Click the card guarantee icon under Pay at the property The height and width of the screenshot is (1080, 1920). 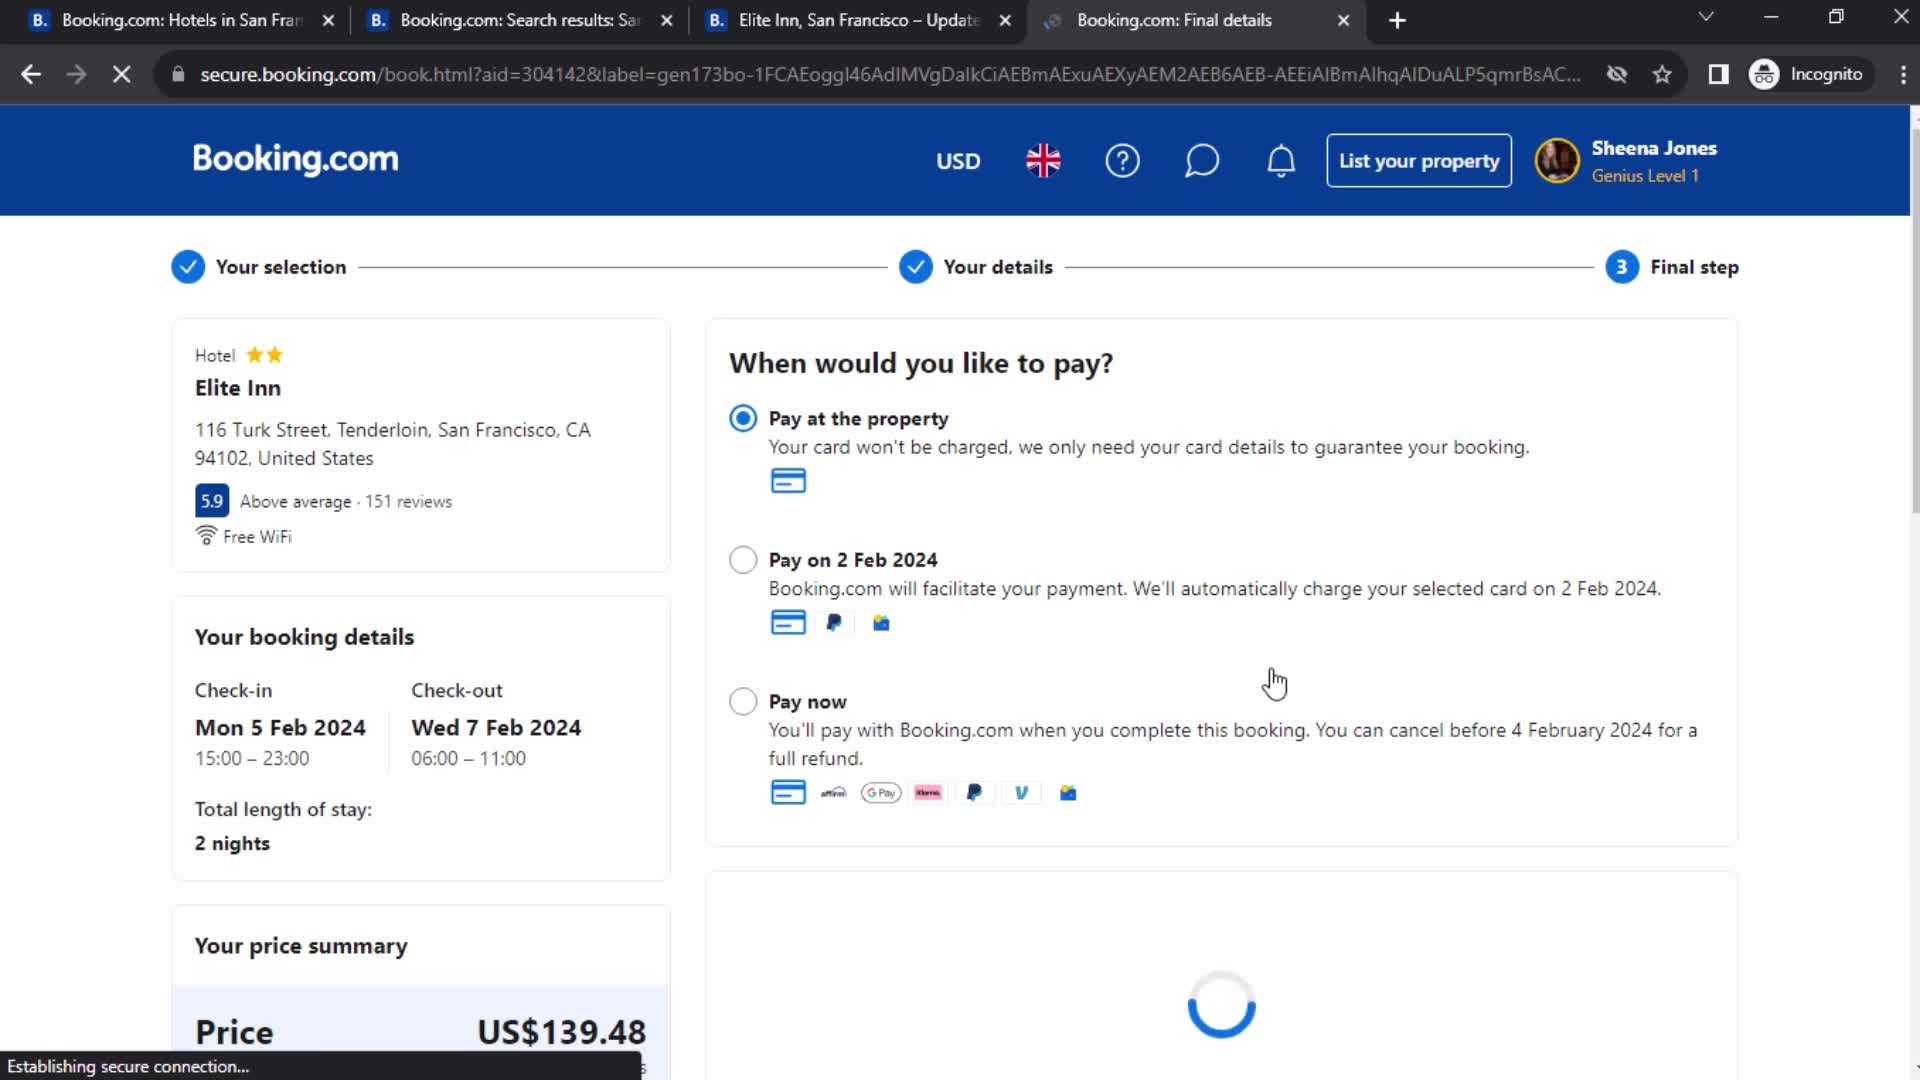pos(786,479)
